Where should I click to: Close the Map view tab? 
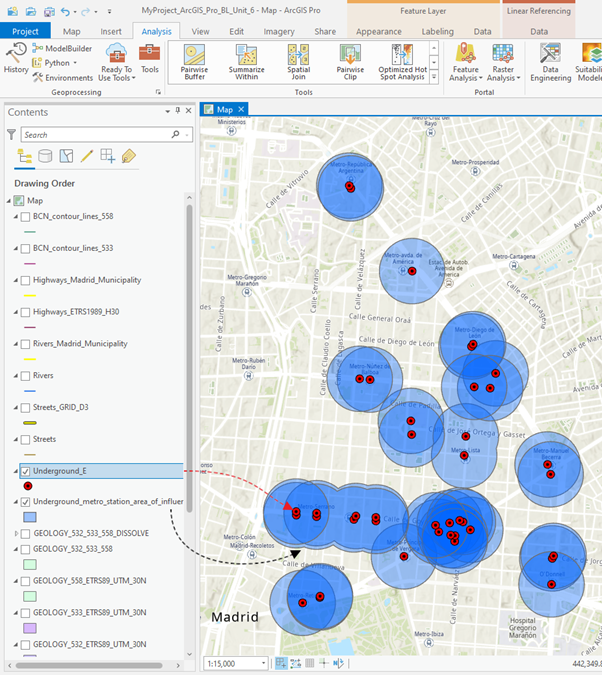pos(241,109)
